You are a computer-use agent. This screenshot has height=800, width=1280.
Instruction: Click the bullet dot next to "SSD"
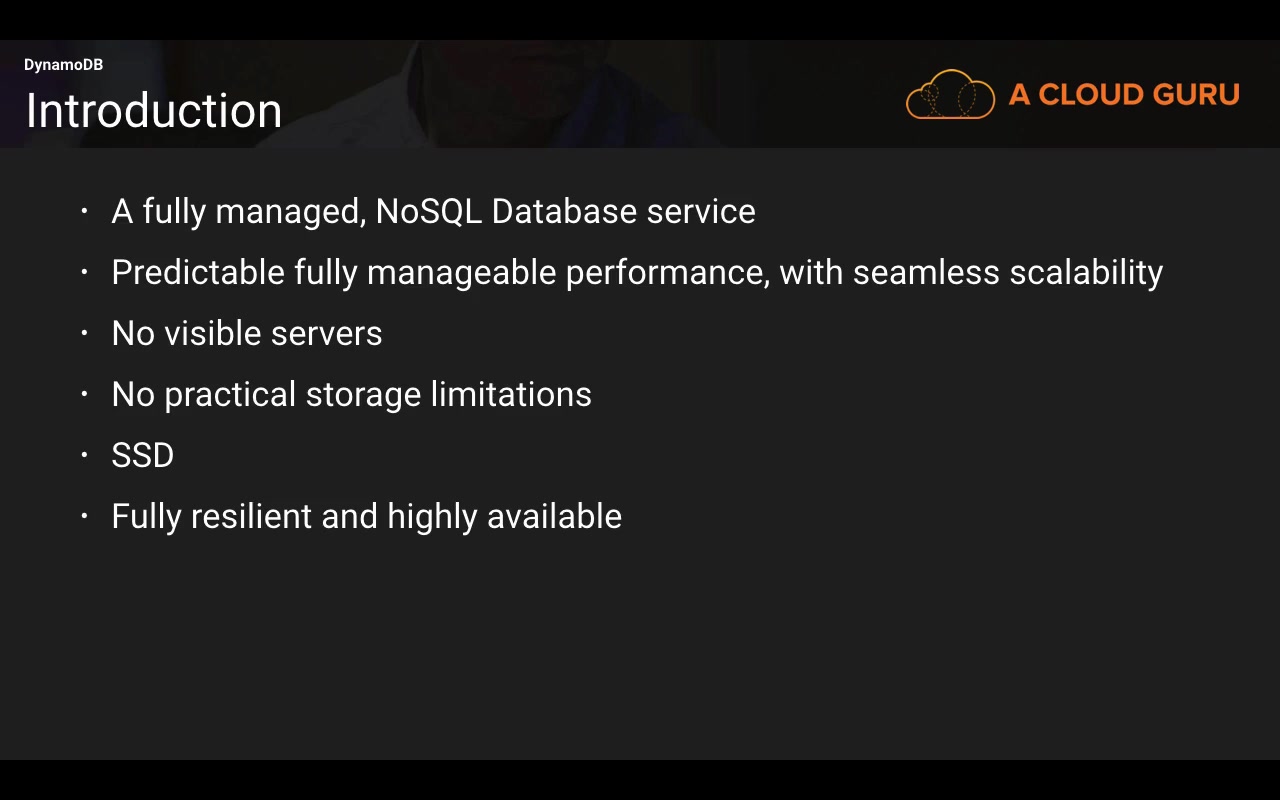coord(85,455)
